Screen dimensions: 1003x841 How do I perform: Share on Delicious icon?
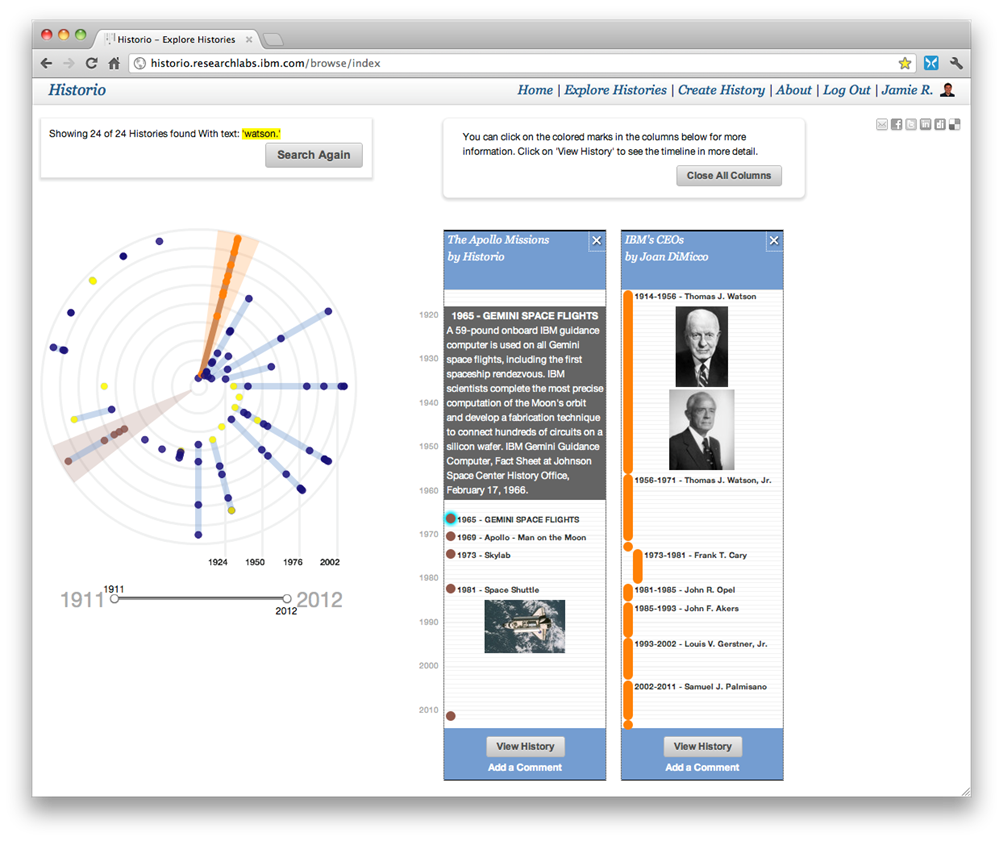click(x=954, y=124)
